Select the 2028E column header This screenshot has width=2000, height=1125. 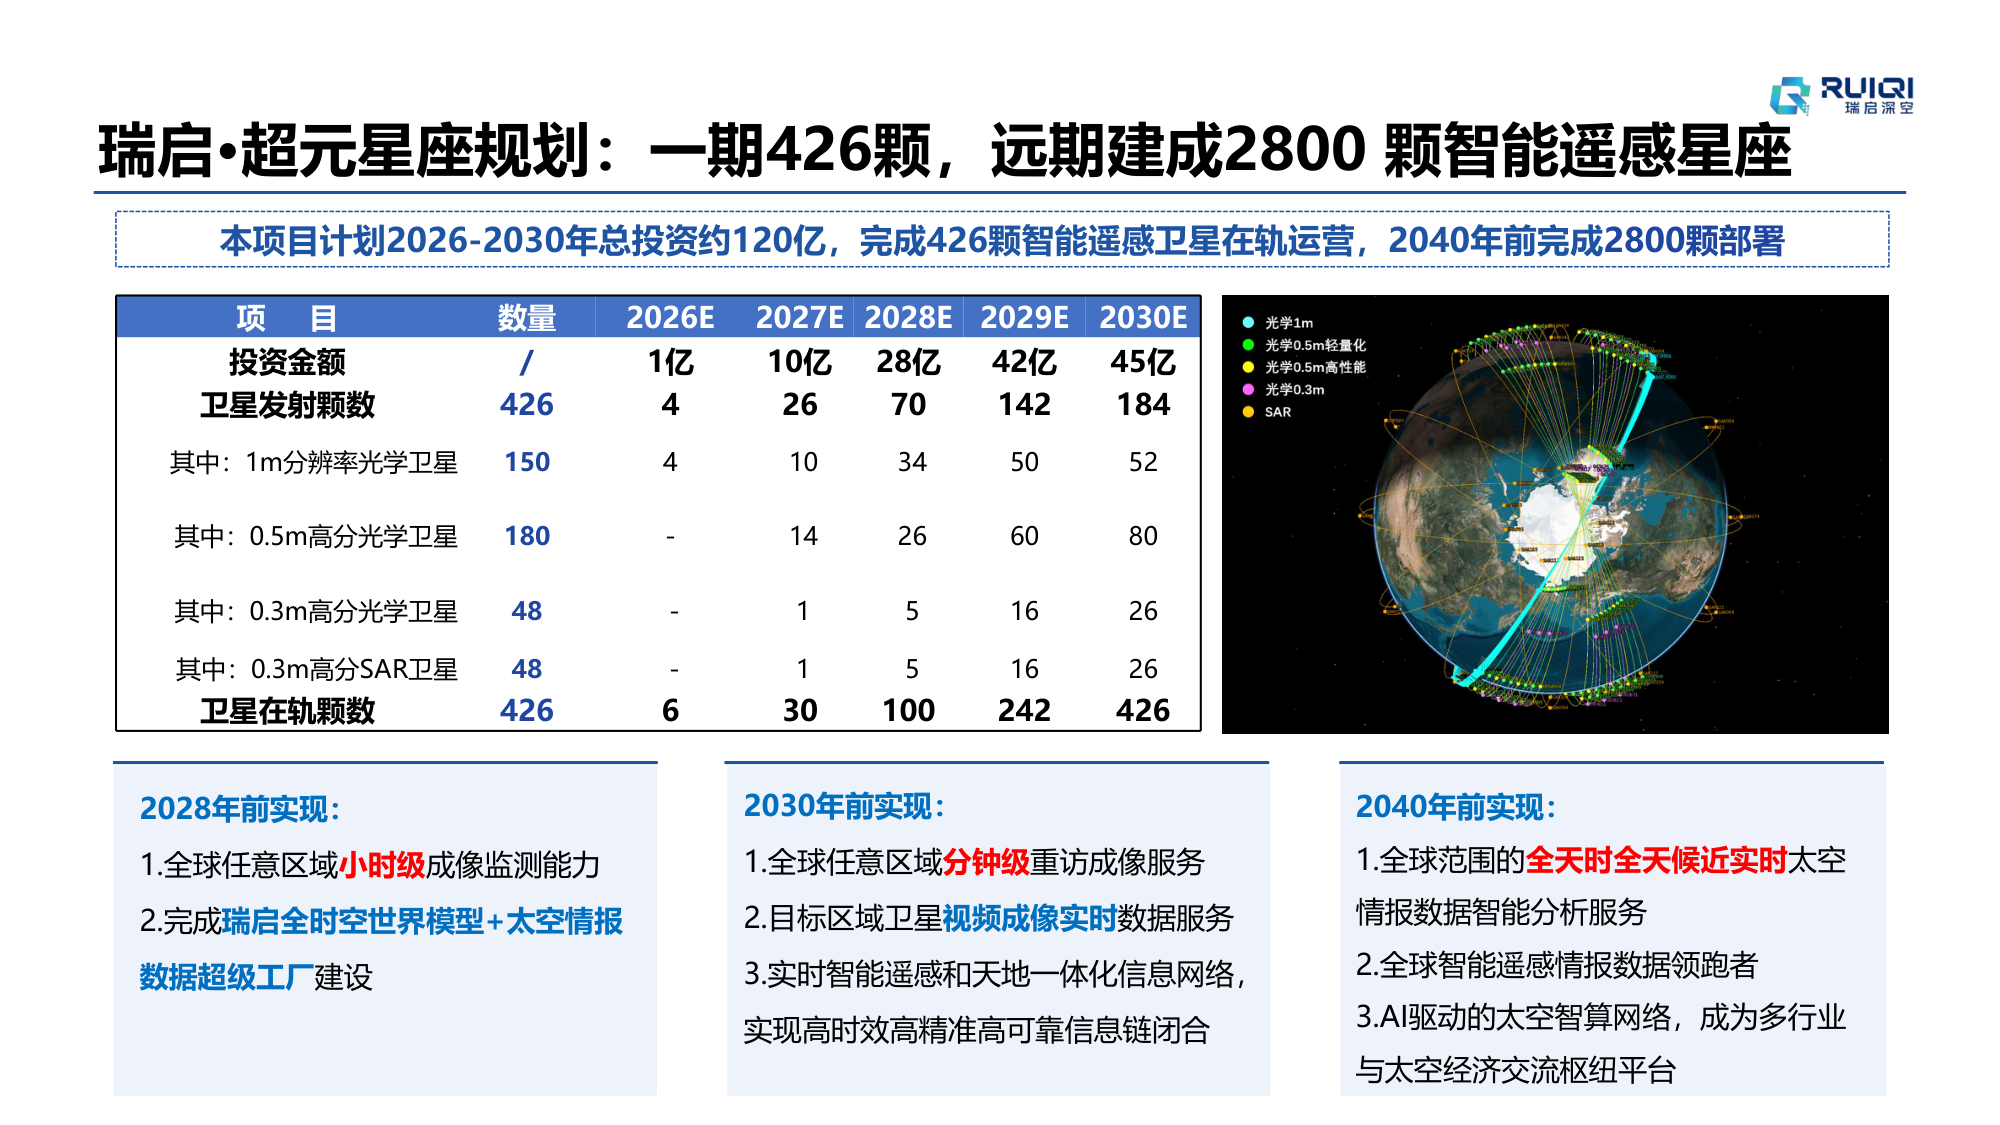[908, 318]
